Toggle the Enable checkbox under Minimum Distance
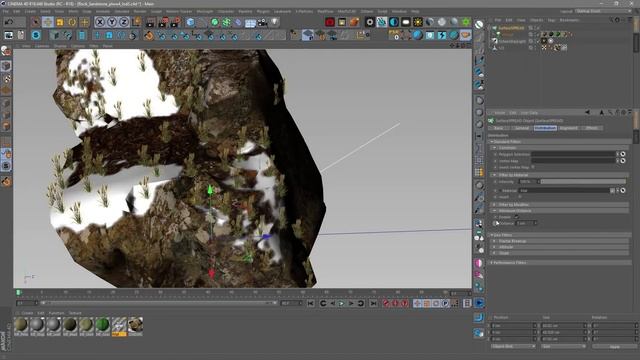Viewport: 640px width, 360px height. click(516, 217)
